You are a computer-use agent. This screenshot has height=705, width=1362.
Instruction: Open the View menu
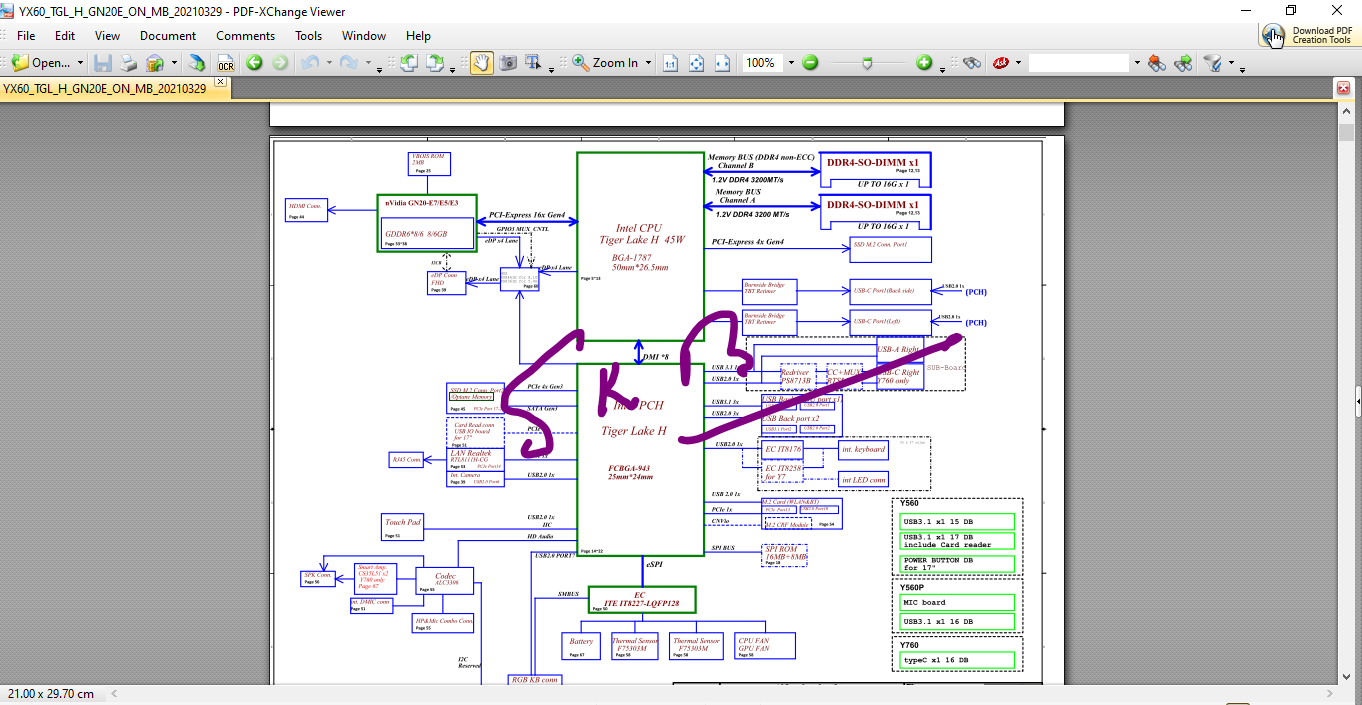pos(107,36)
